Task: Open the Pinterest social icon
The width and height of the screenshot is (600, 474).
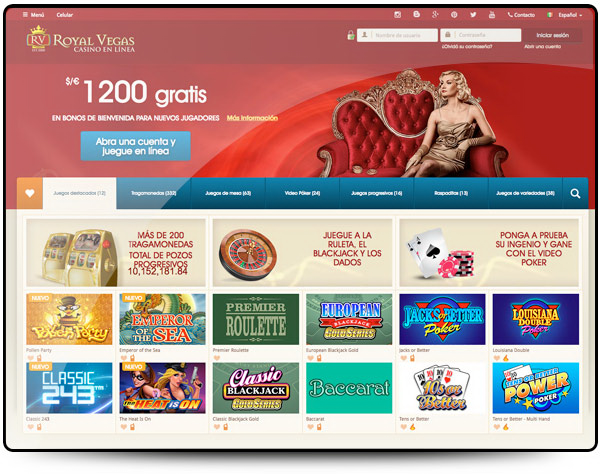Action: (x=454, y=15)
